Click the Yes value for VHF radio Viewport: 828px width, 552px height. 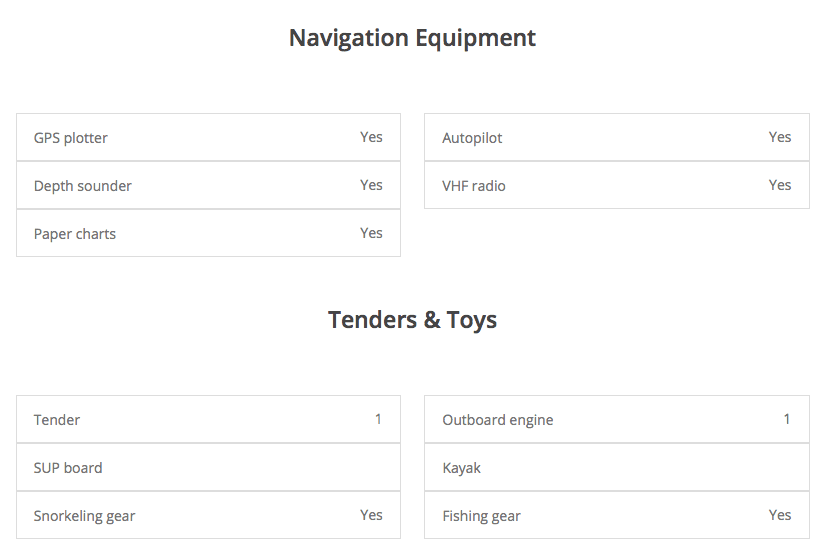point(780,185)
